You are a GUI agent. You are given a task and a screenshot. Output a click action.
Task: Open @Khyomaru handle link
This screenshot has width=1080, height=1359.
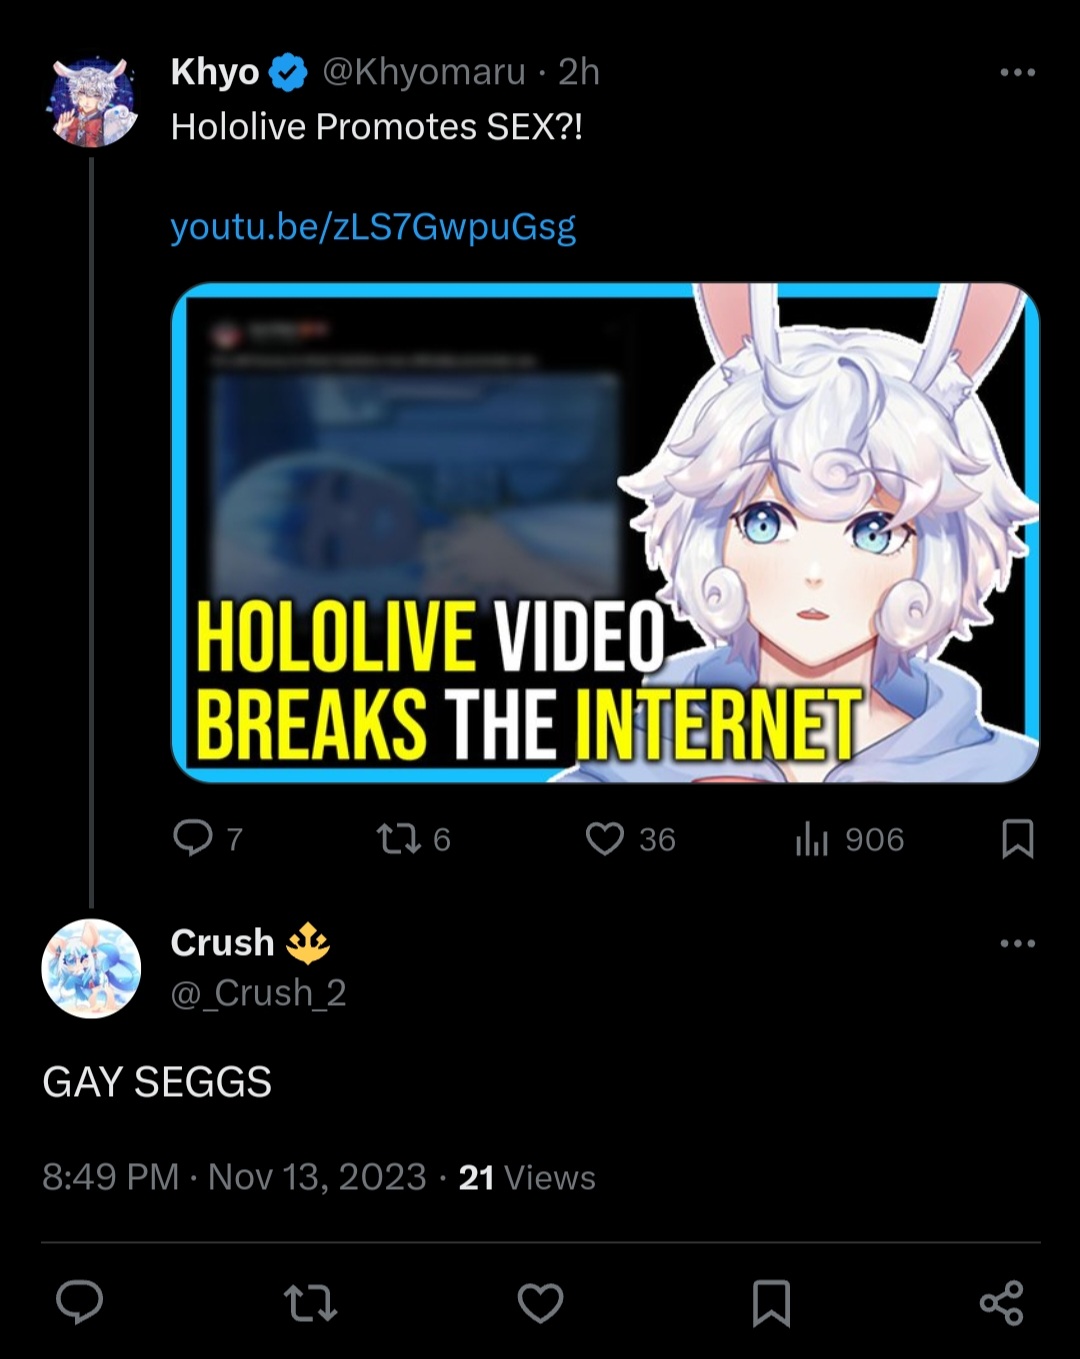pos(423,72)
